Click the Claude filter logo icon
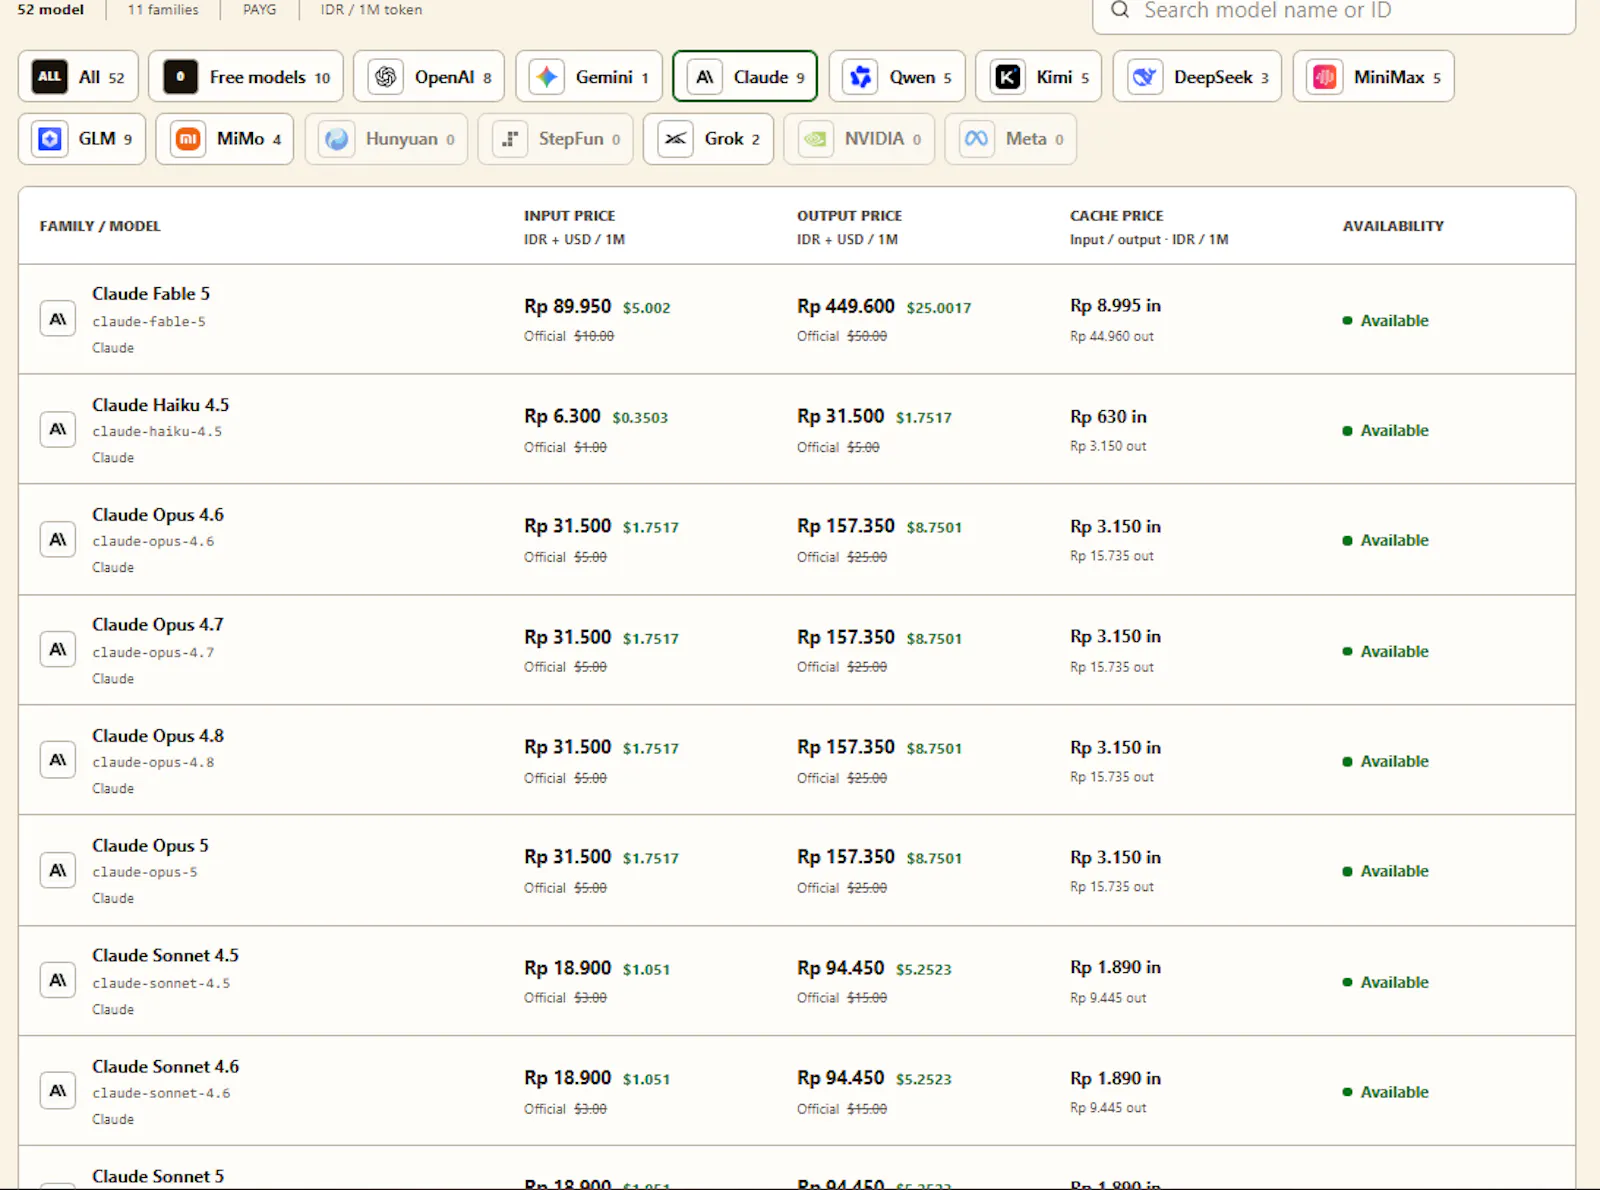The image size is (1600, 1190). [x=705, y=77]
